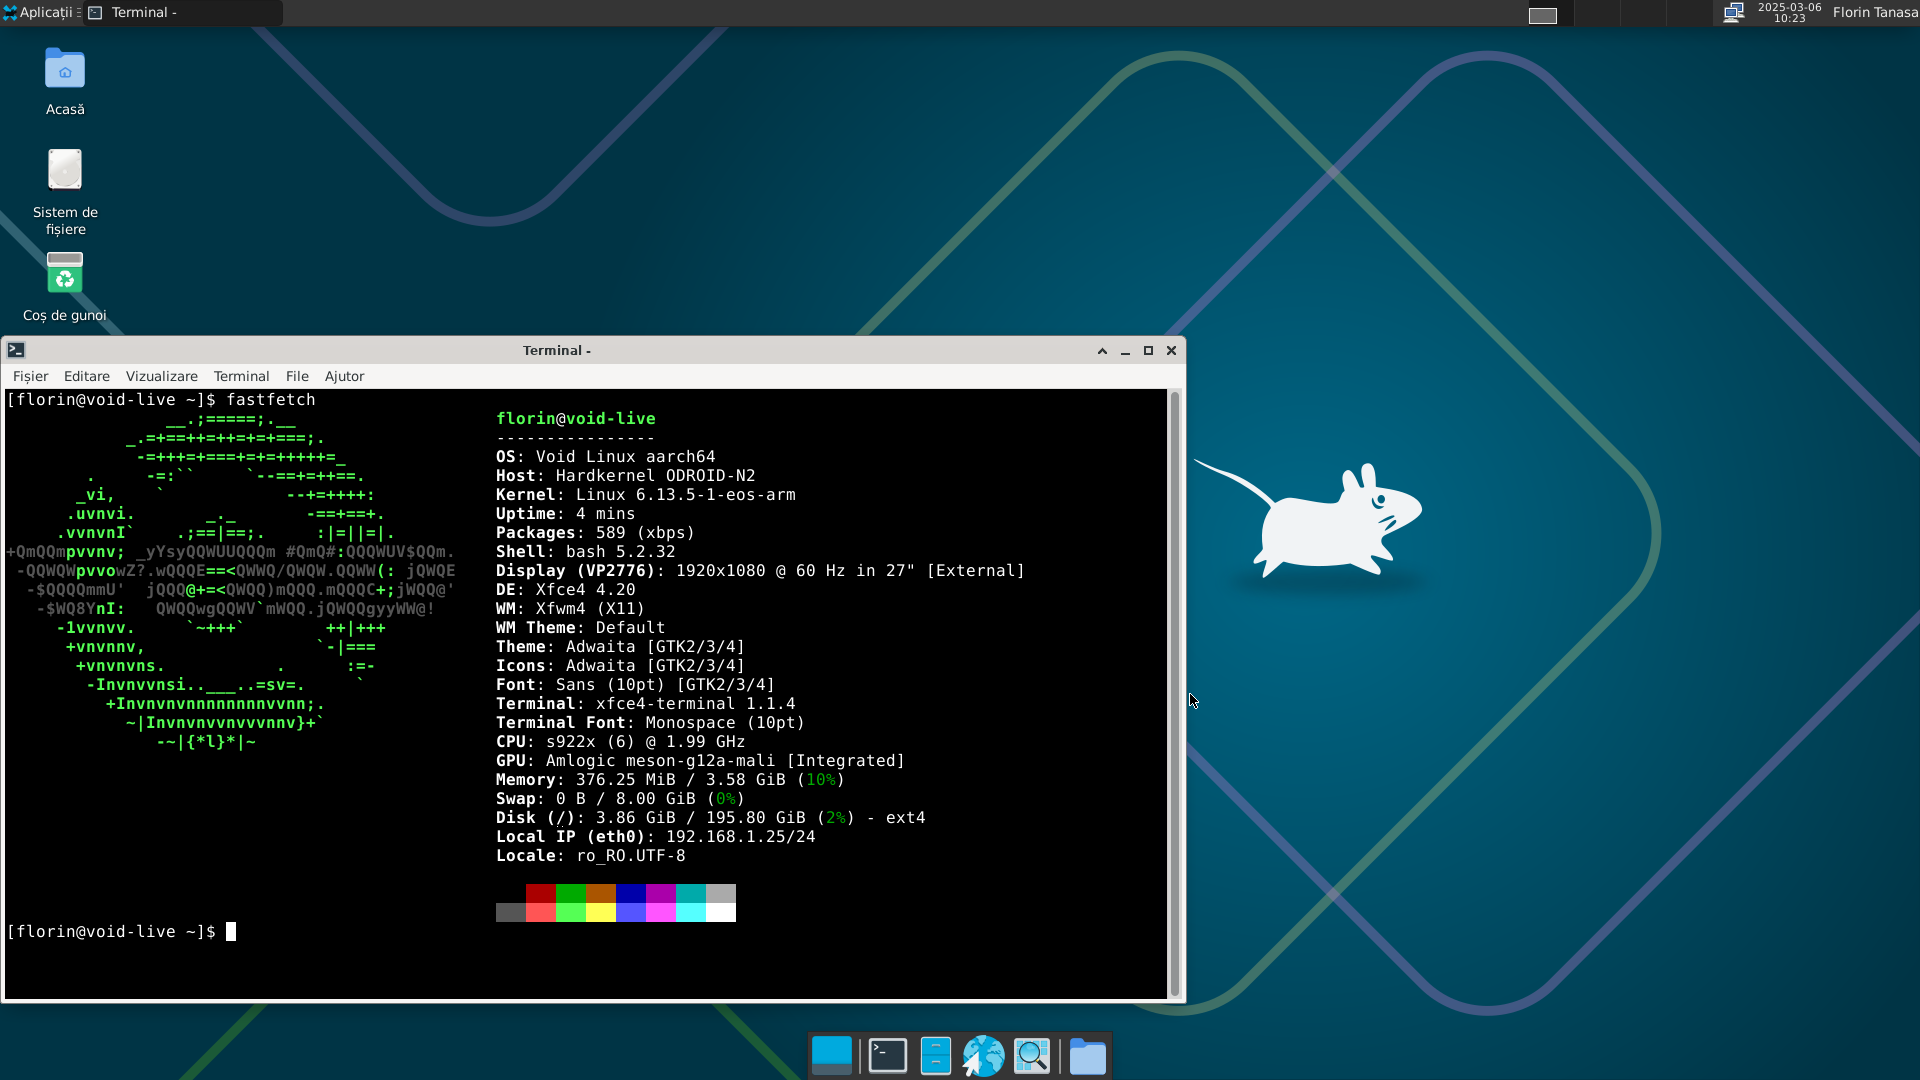This screenshot has height=1080, width=1920.
Task: Click the 'Terminal Font: Monospace (10pt)' line
Action: click(x=651, y=723)
